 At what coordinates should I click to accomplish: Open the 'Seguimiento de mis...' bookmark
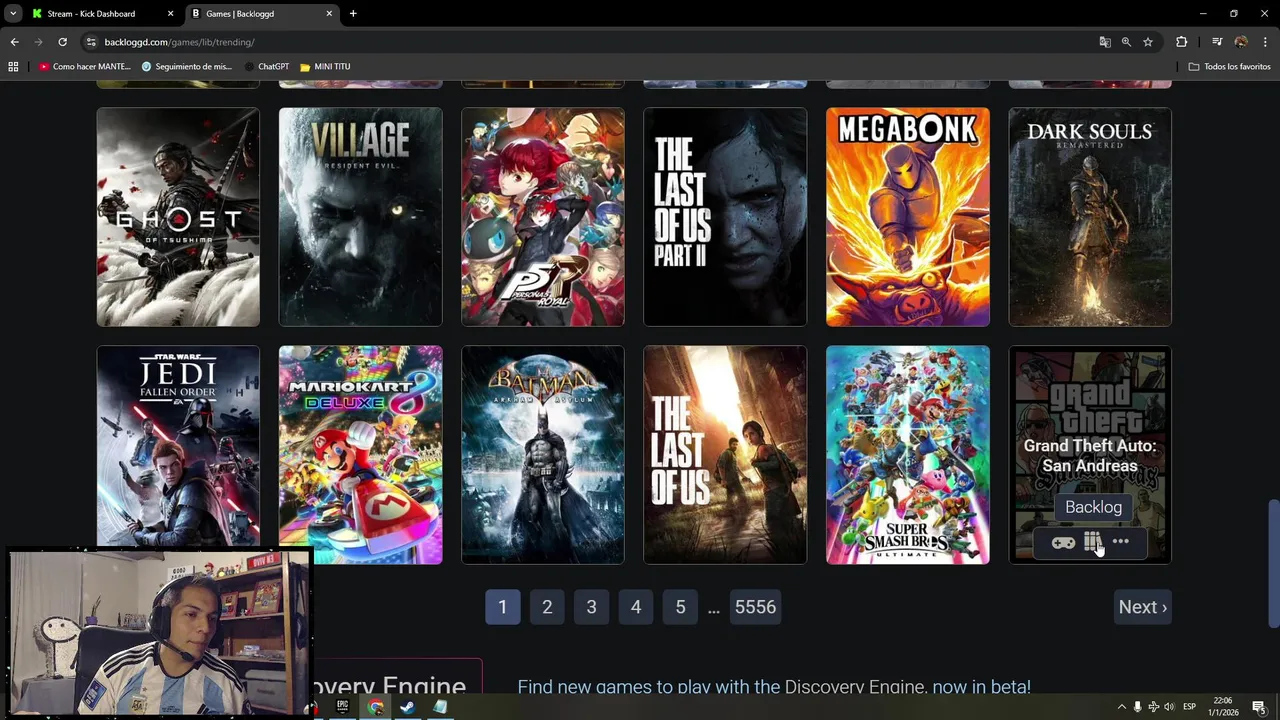pos(187,67)
